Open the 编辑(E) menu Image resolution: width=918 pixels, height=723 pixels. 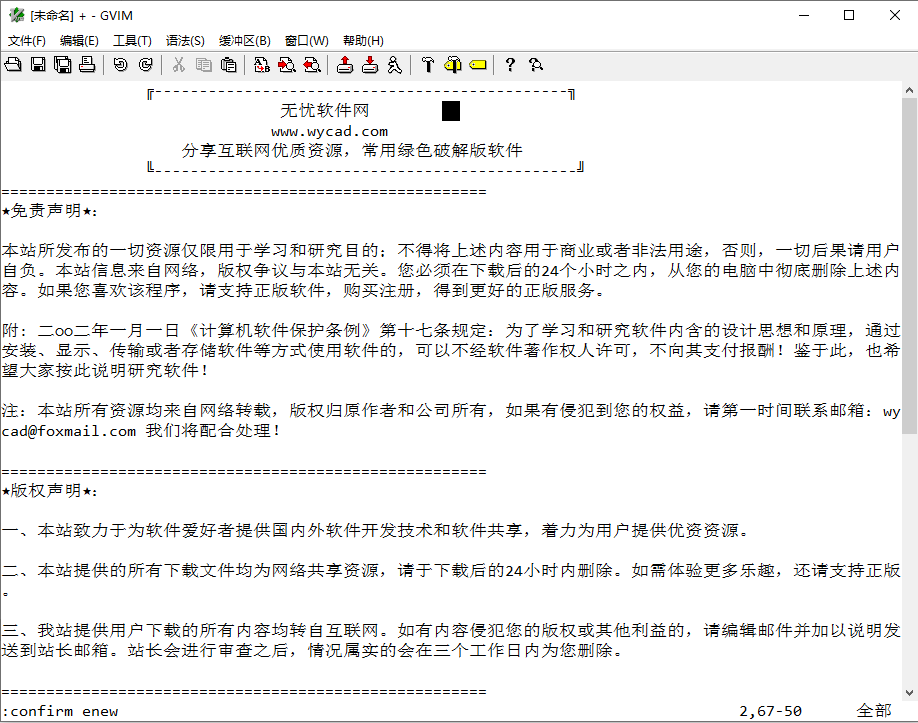pos(79,41)
